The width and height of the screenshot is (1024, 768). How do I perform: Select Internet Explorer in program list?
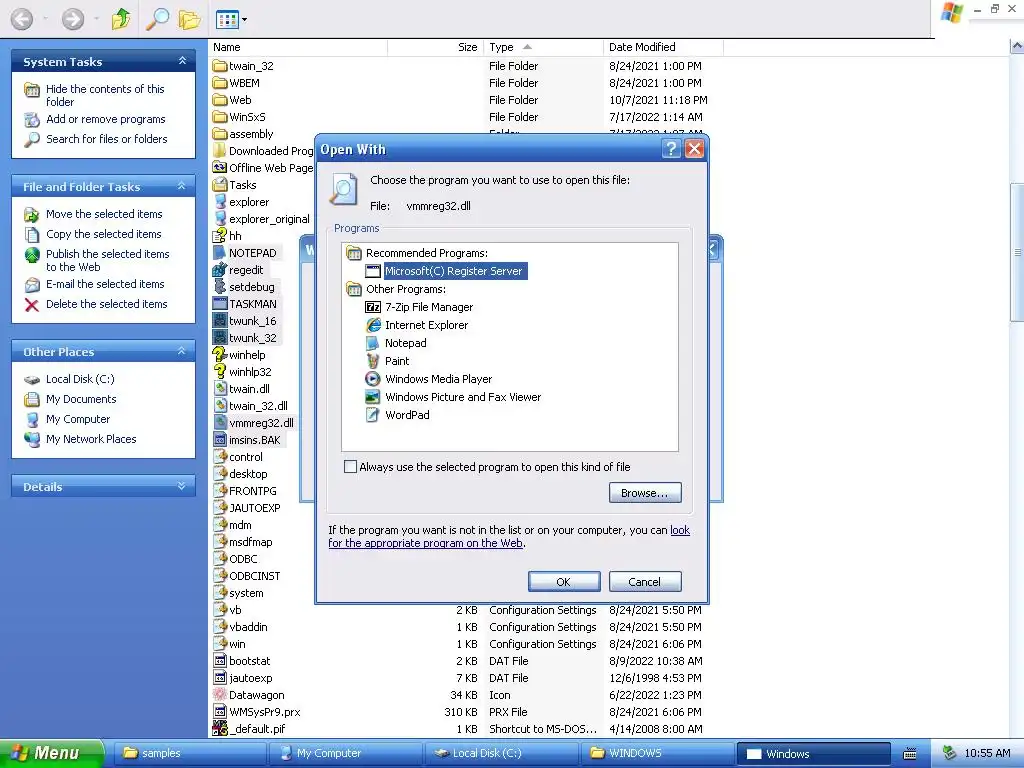pos(426,325)
